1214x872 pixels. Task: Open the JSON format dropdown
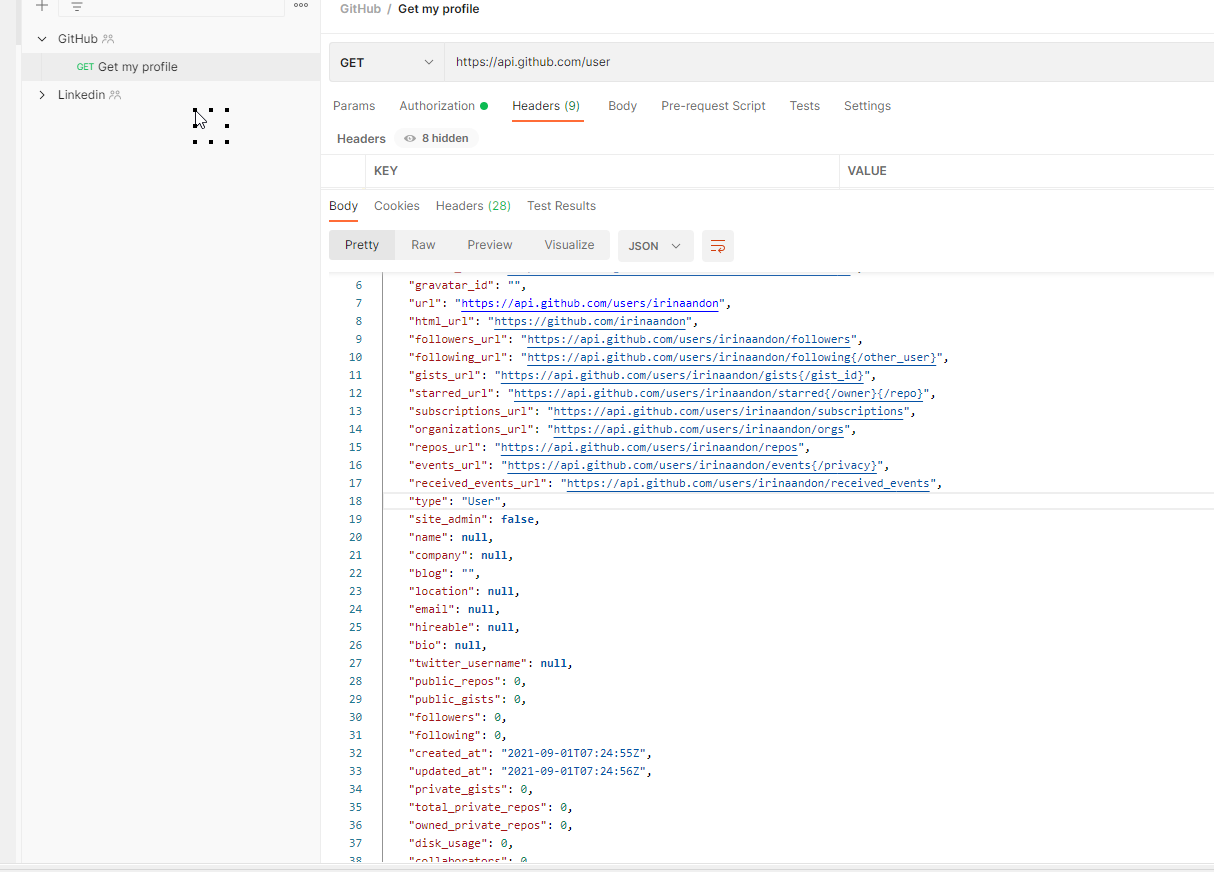pos(655,245)
